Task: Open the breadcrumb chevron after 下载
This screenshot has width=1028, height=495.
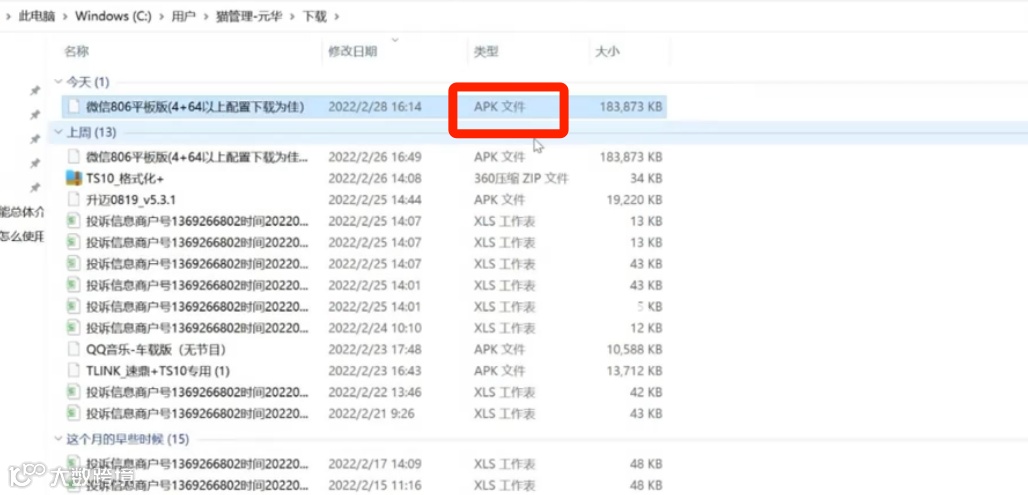Action: point(337,16)
